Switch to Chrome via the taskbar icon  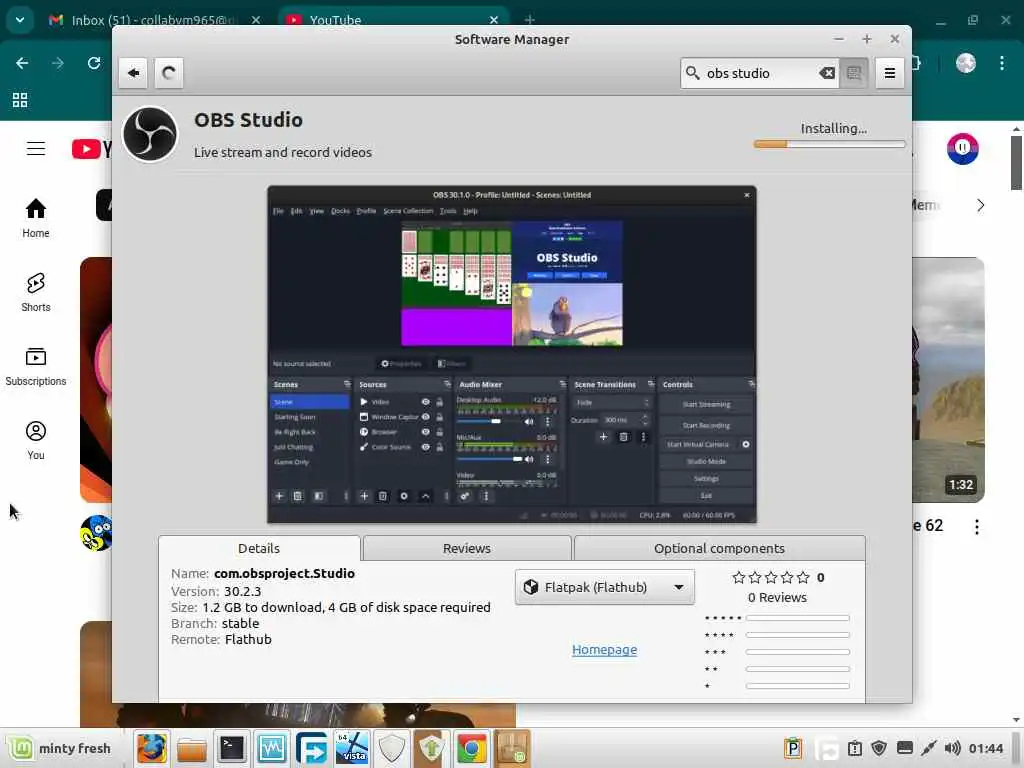[472, 748]
